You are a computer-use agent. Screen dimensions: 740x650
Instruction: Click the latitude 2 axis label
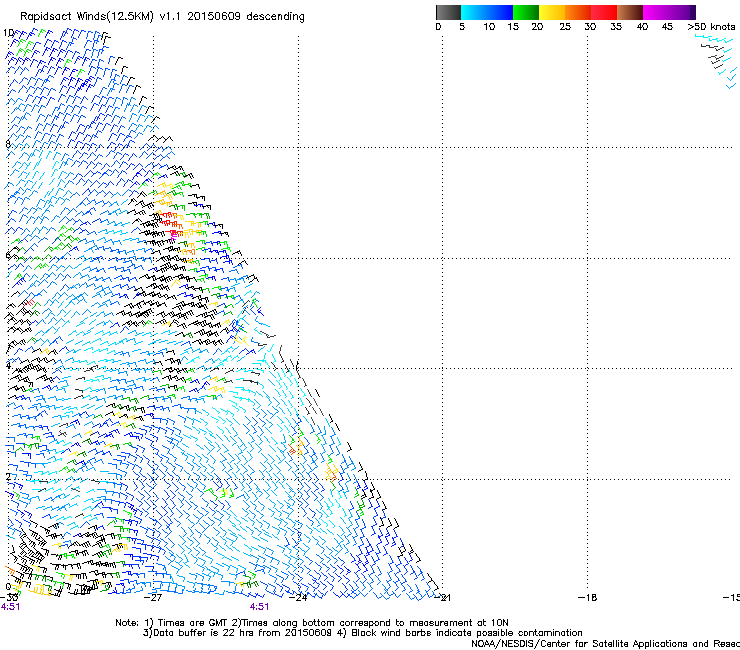coord(8,476)
